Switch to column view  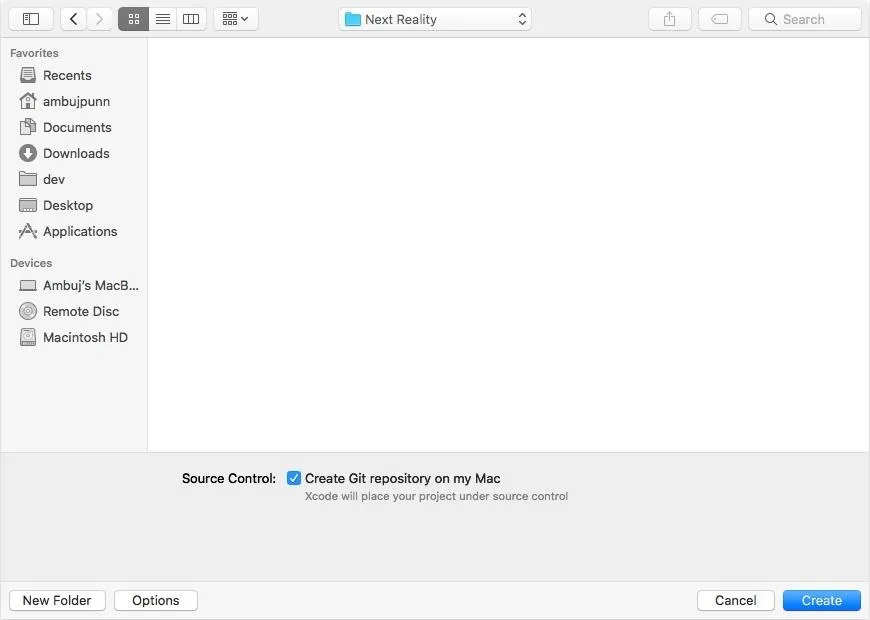(191, 19)
